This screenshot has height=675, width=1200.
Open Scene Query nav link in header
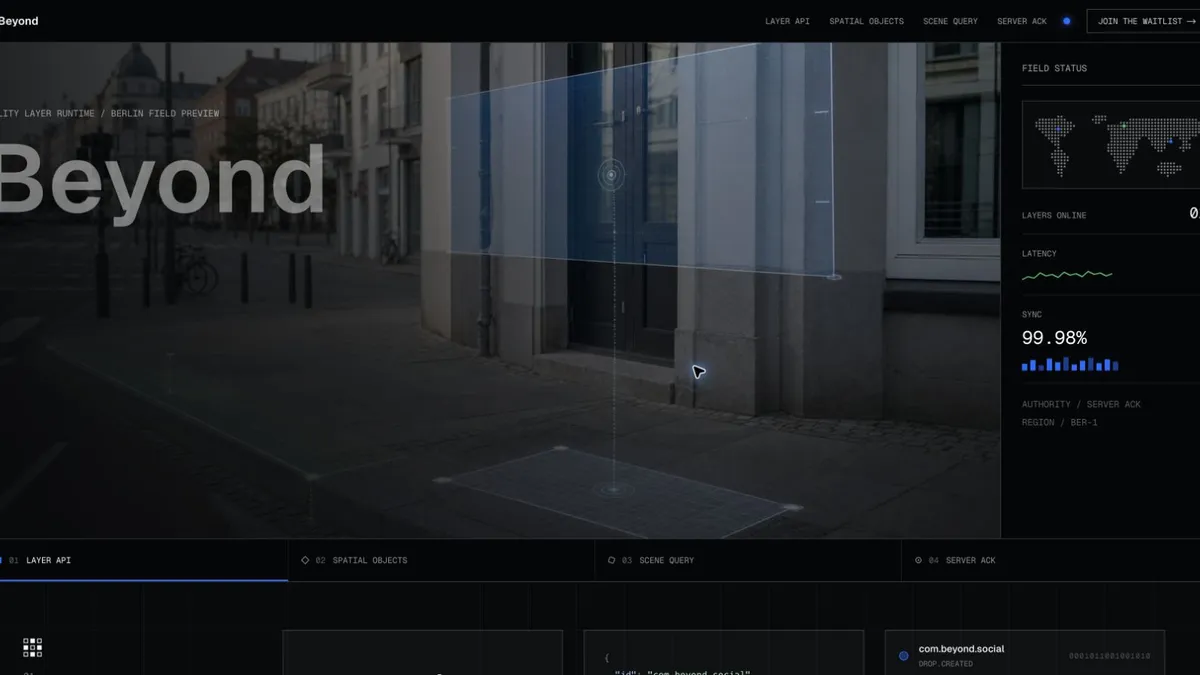[950, 21]
